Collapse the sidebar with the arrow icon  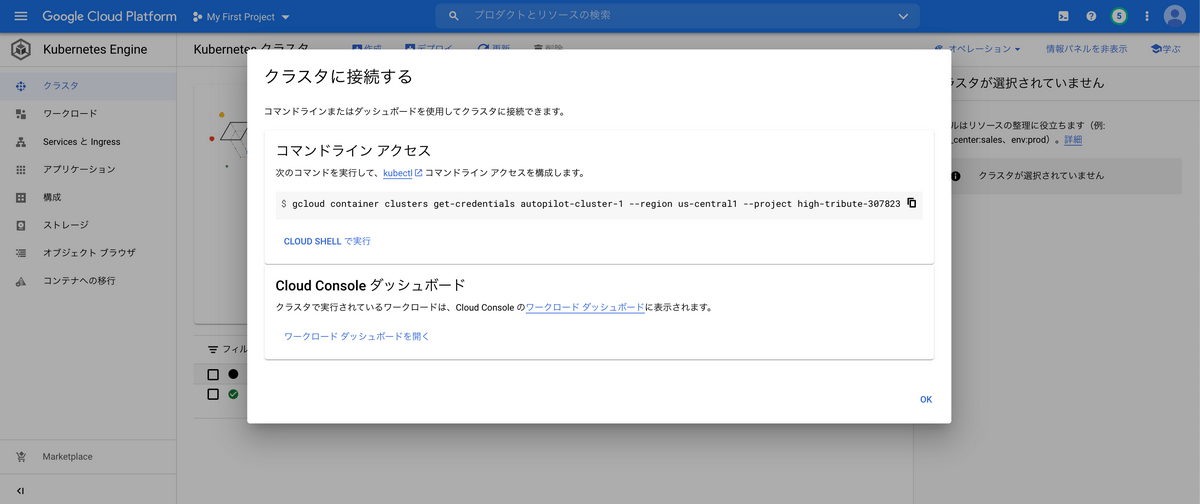(21, 491)
